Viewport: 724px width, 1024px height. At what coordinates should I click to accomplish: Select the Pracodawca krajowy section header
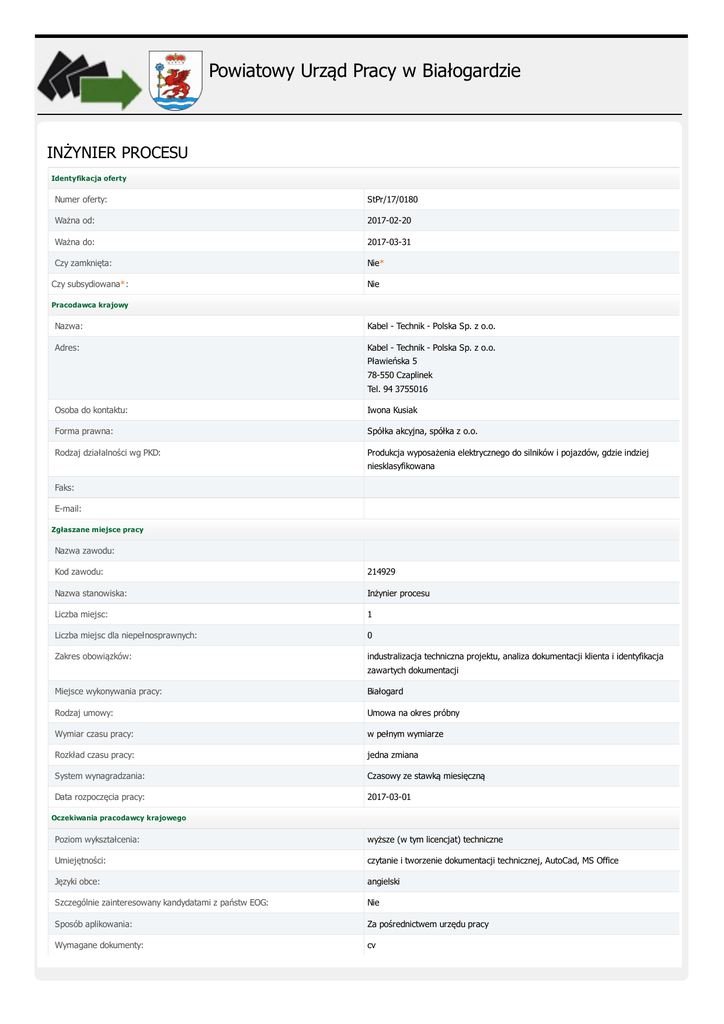click(90, 304)
